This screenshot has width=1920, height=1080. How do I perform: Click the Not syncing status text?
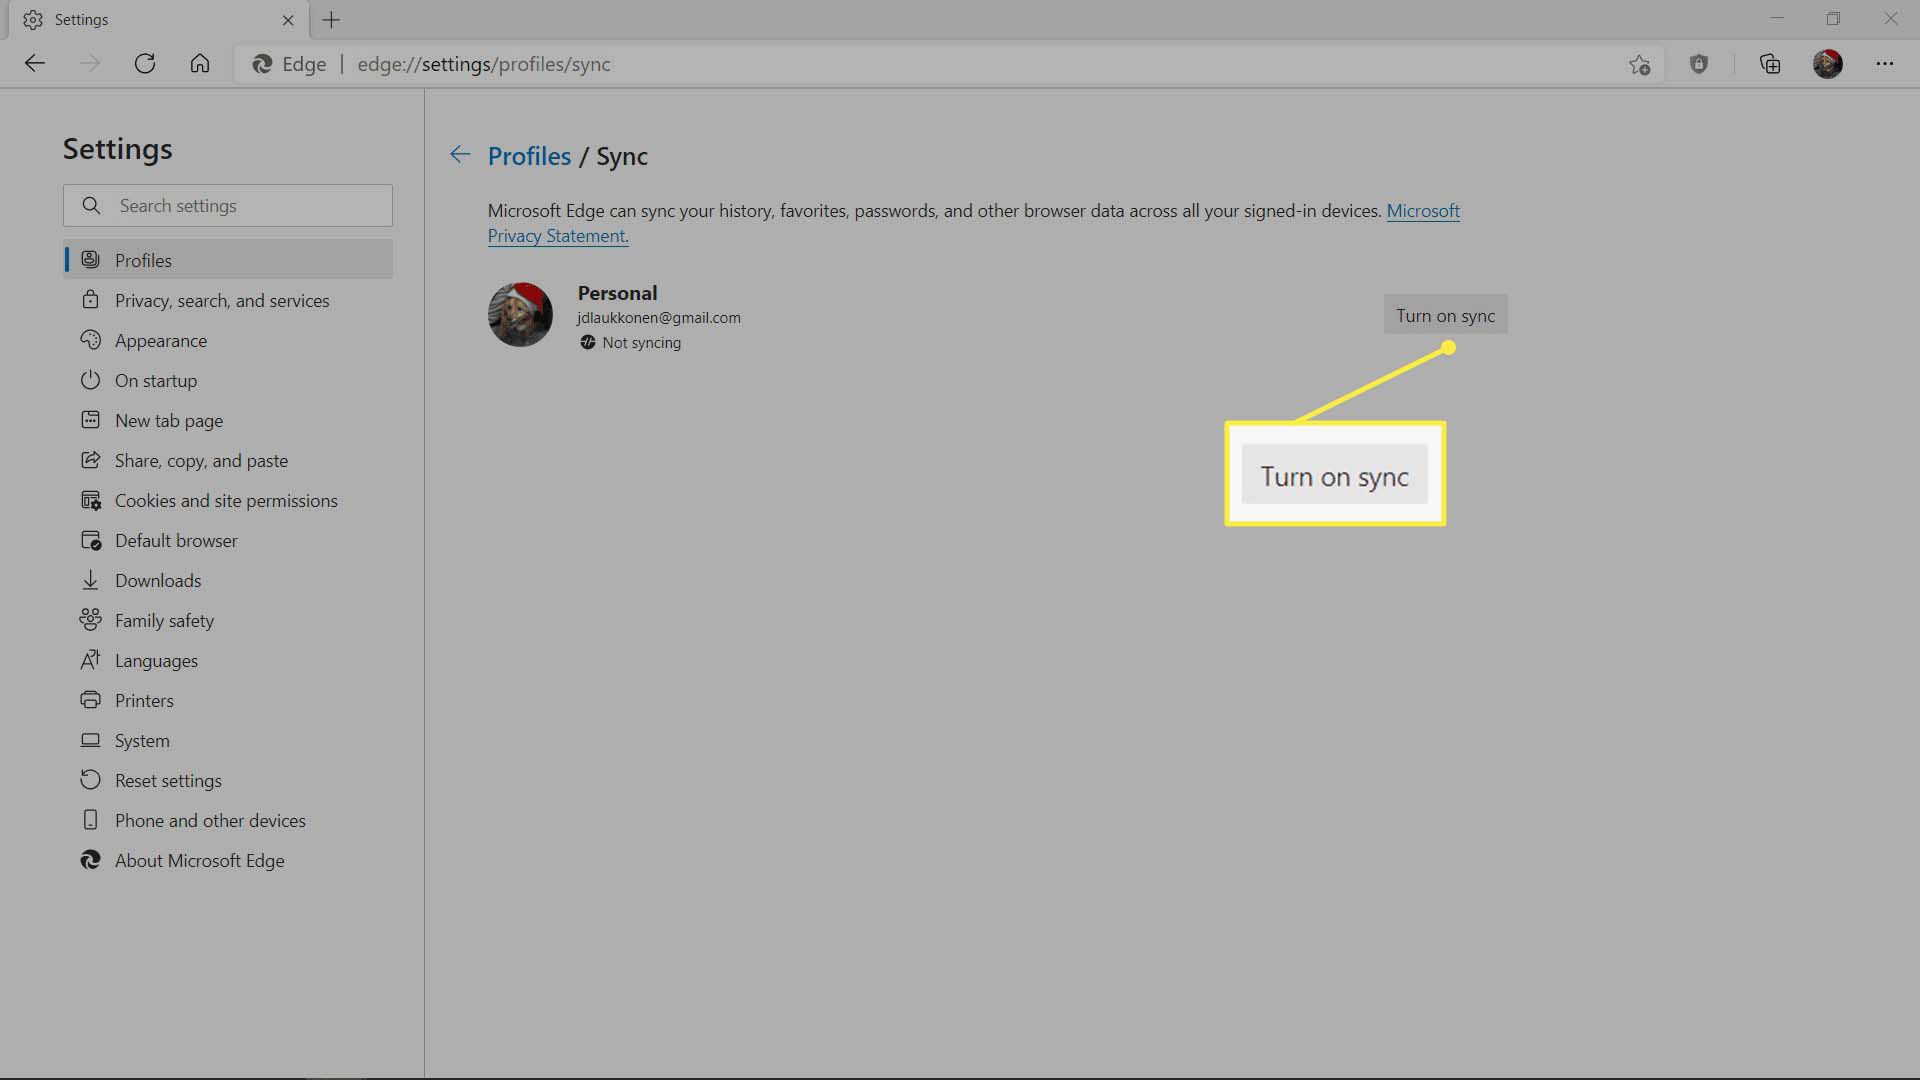click(642, 342)
